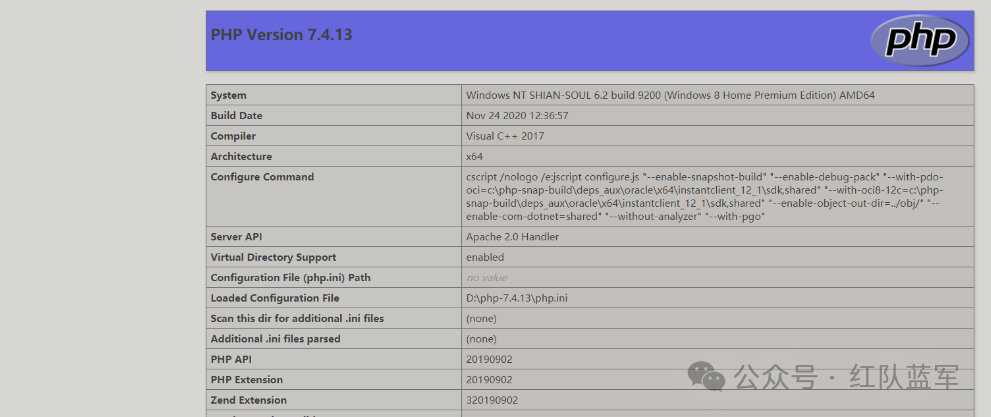The image size is (991, 417).
Task: Select the 'Compiler' label cell
Action: click(x=334, y=136)
